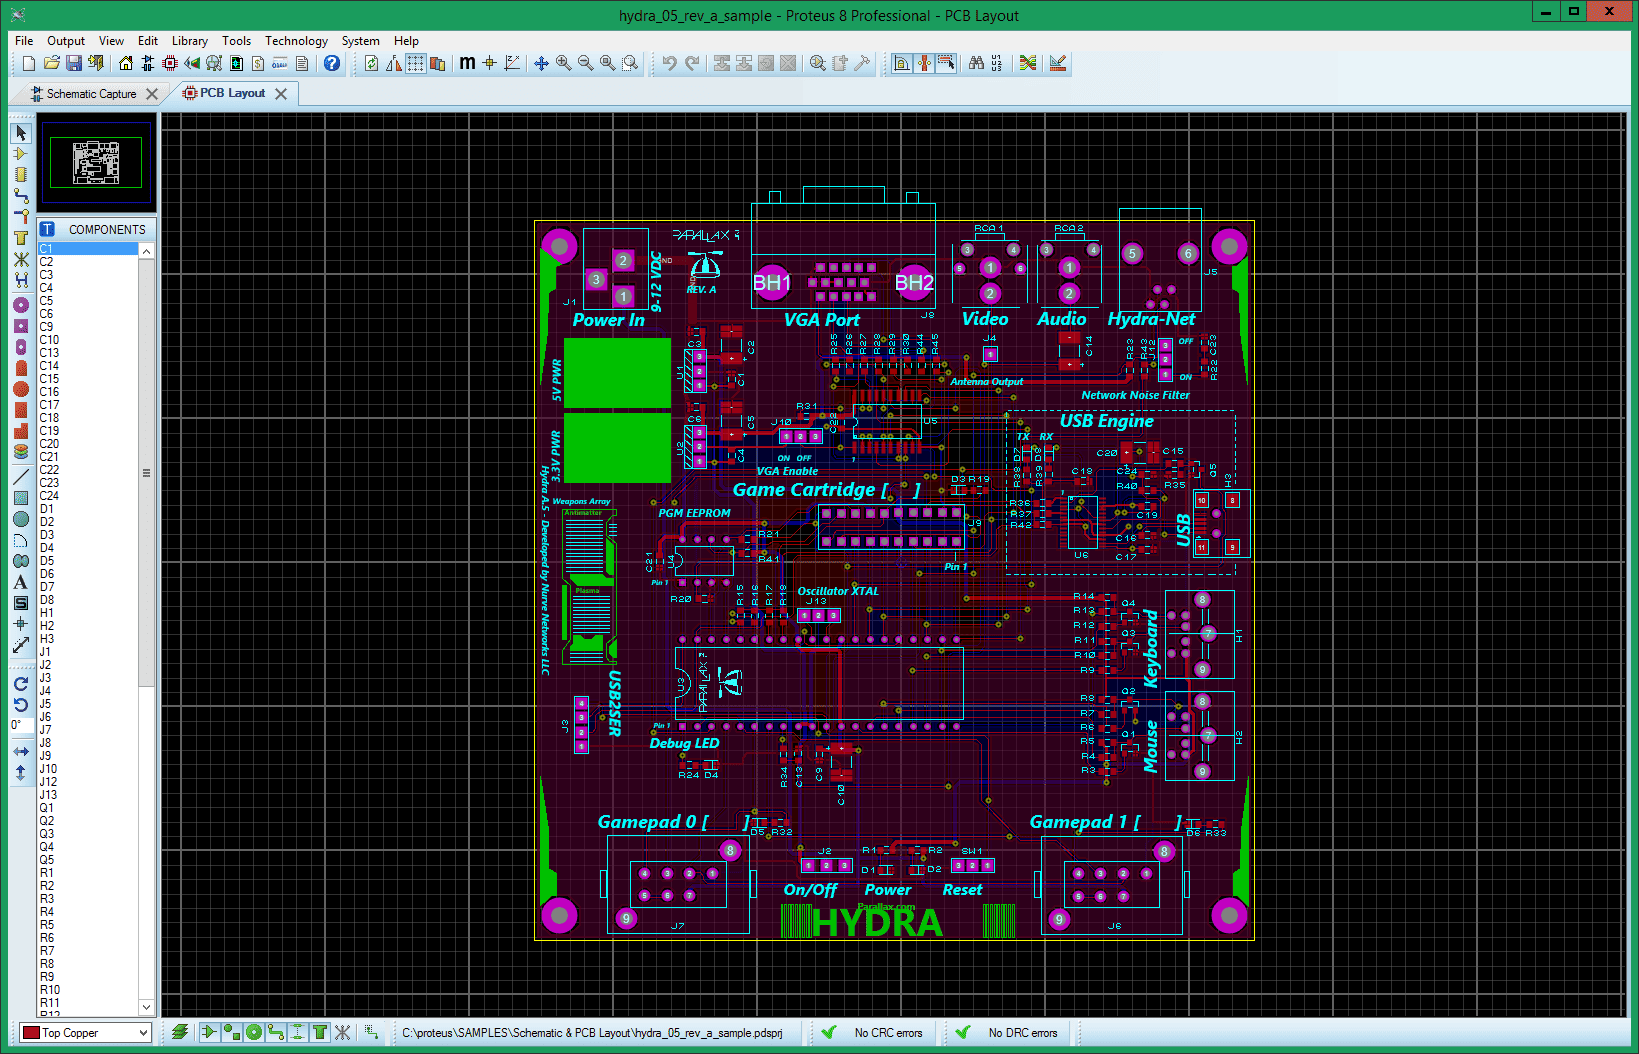Click the Pan/center view crosshair arrows icon

coord(541,63)
